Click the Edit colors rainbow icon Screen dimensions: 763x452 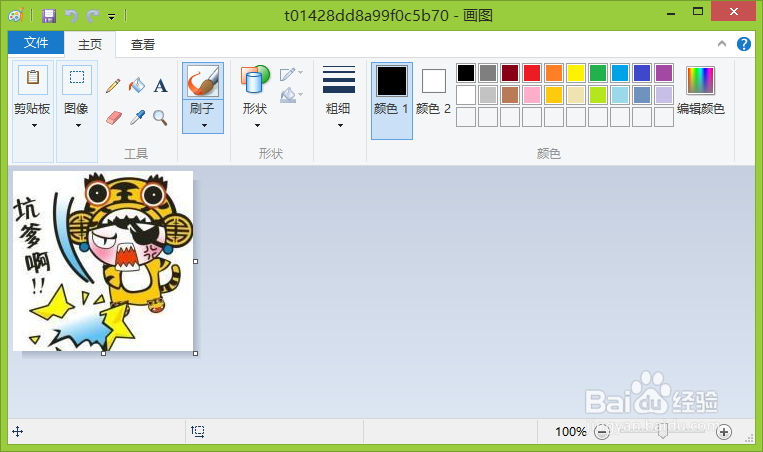tap(700, 80)
